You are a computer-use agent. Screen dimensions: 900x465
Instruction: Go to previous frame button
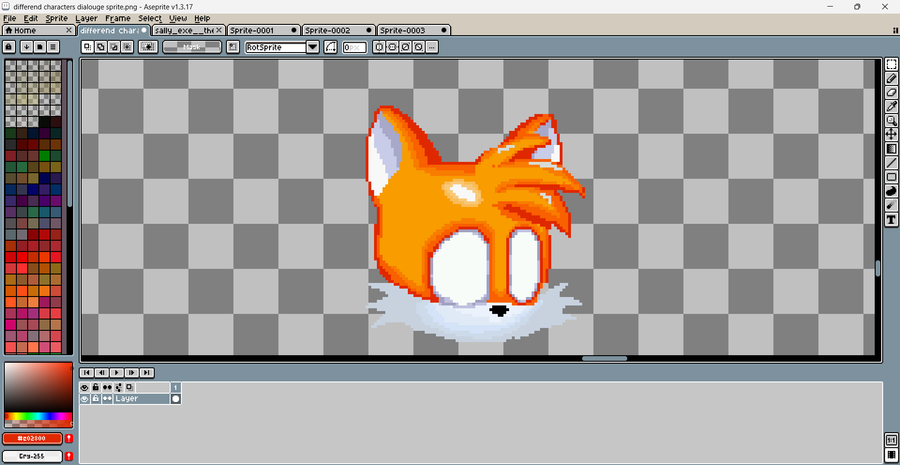[x=102, y=373]
